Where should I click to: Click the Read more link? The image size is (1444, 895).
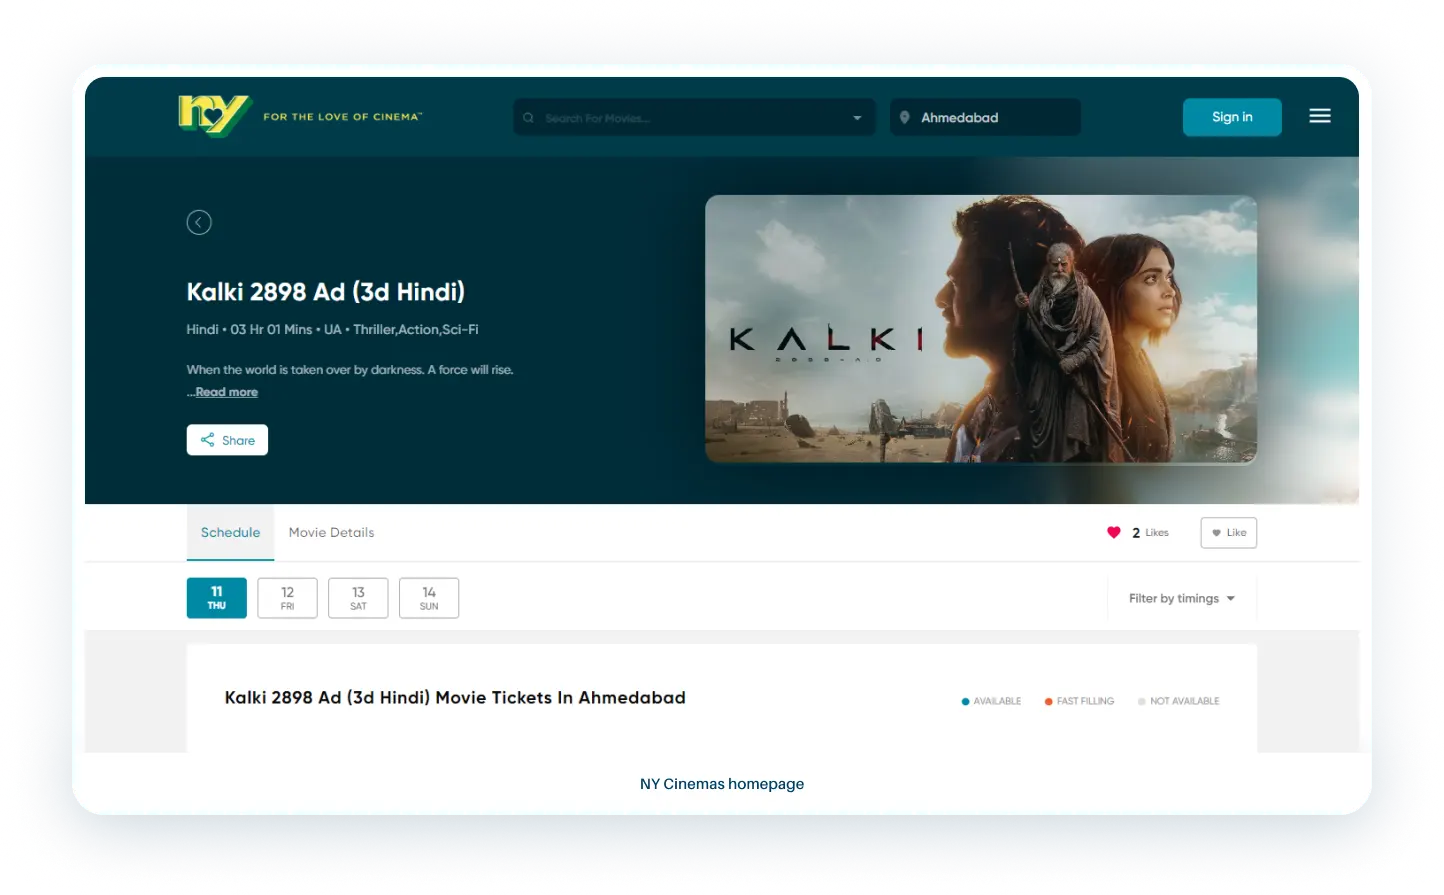(x=227, y=392)
